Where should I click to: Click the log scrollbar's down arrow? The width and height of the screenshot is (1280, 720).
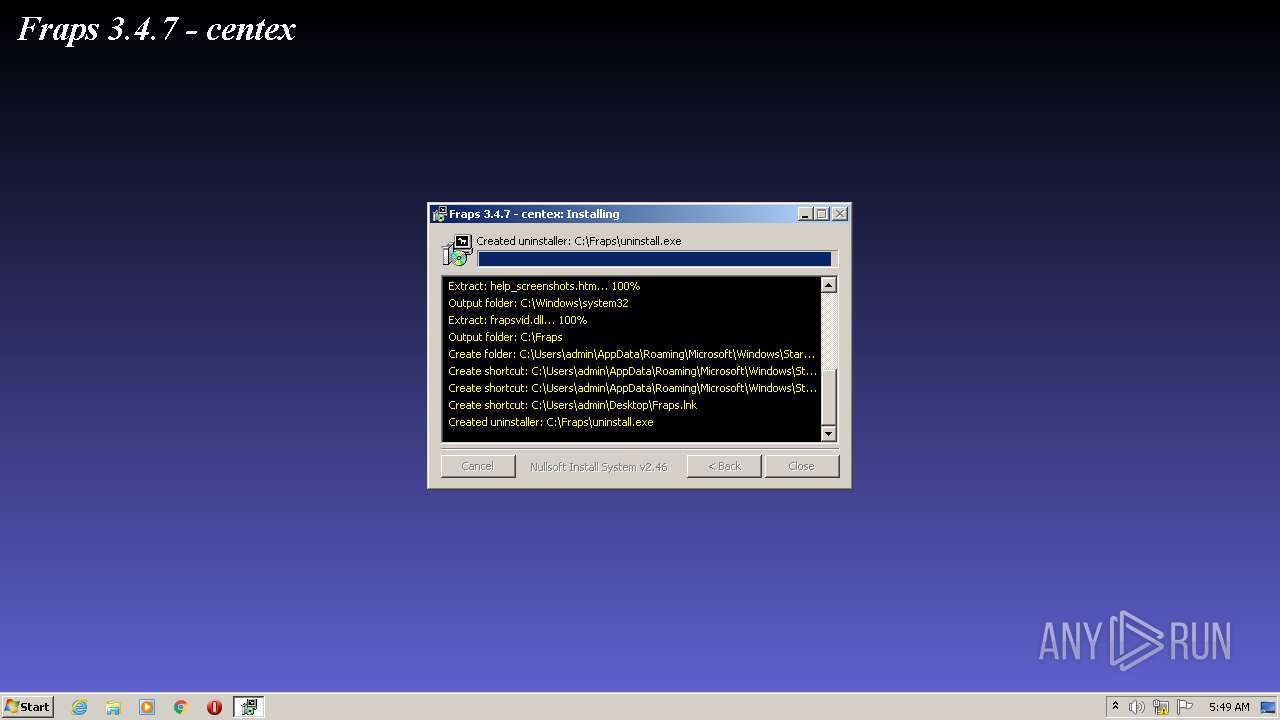click(828, 433)
